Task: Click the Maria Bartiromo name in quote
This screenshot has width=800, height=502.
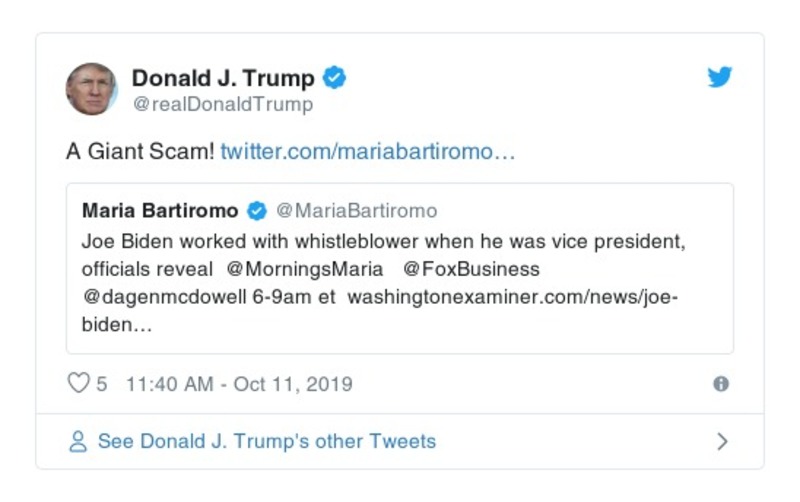Action: click(160, 211)
